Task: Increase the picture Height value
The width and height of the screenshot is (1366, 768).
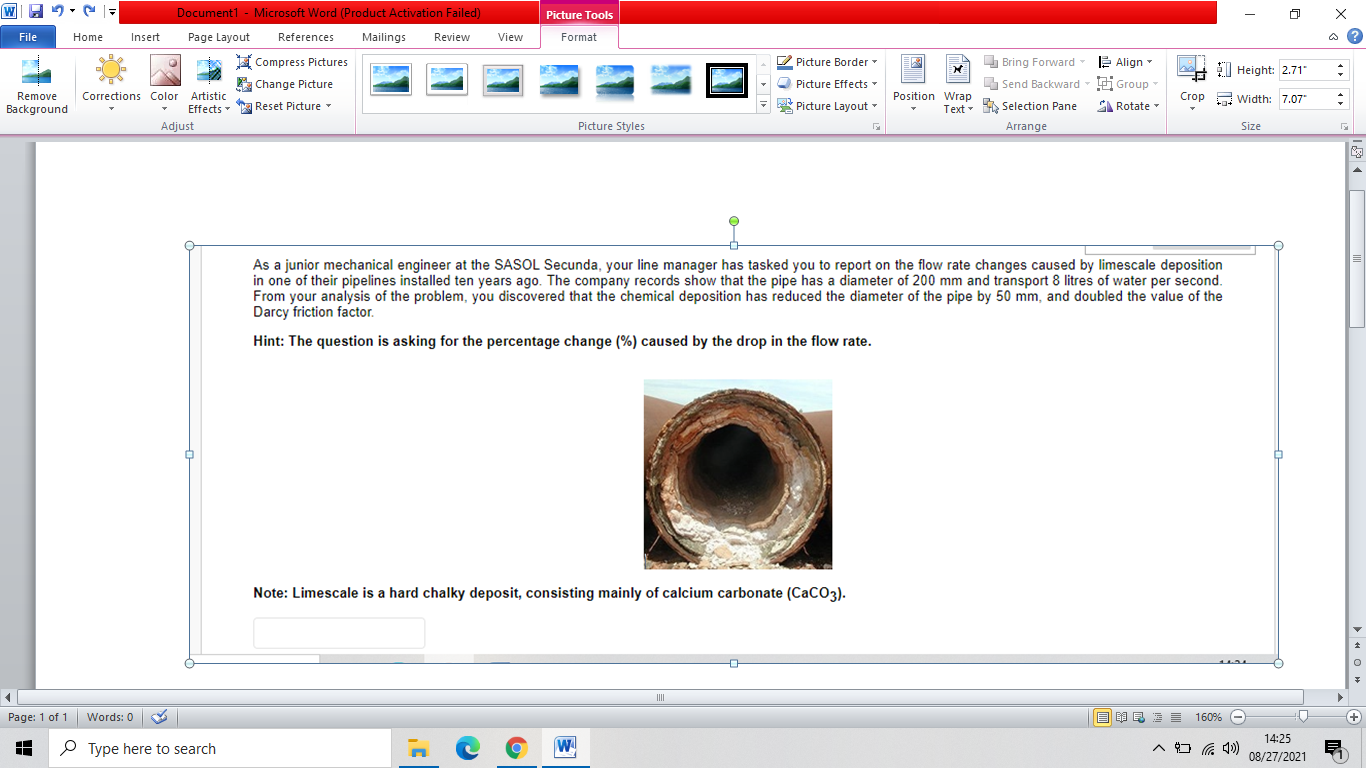Action: pyautogui.click(x=1338, y=64)
